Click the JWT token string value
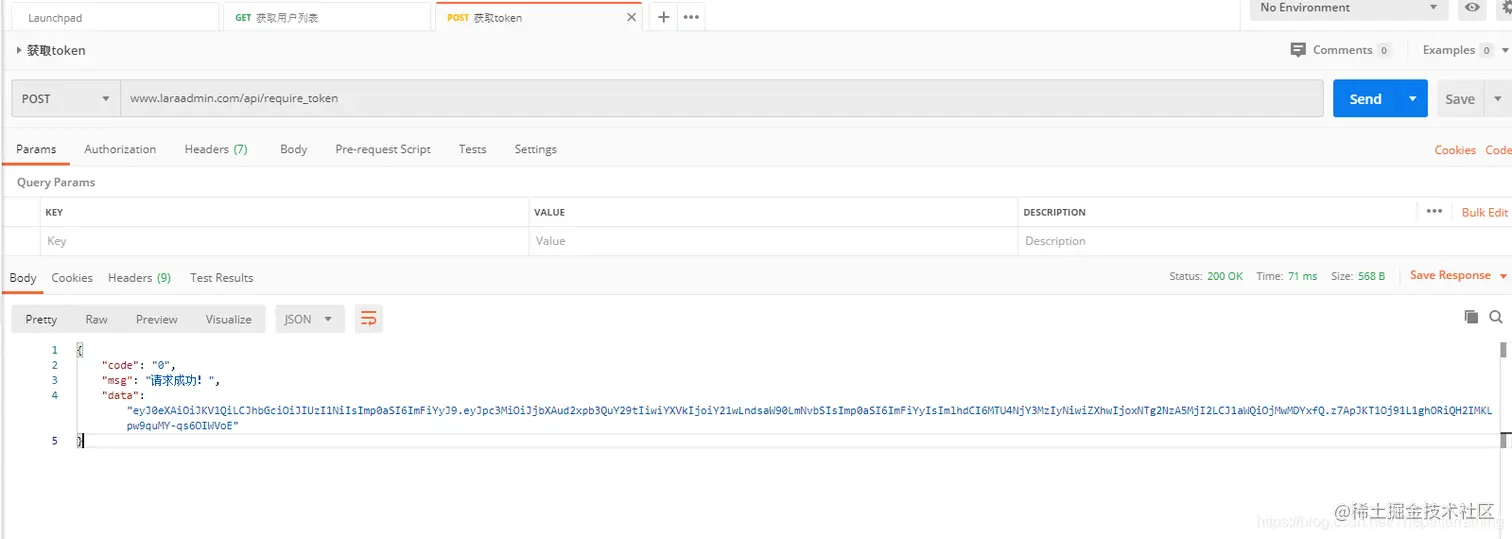 tap(809, 418)
